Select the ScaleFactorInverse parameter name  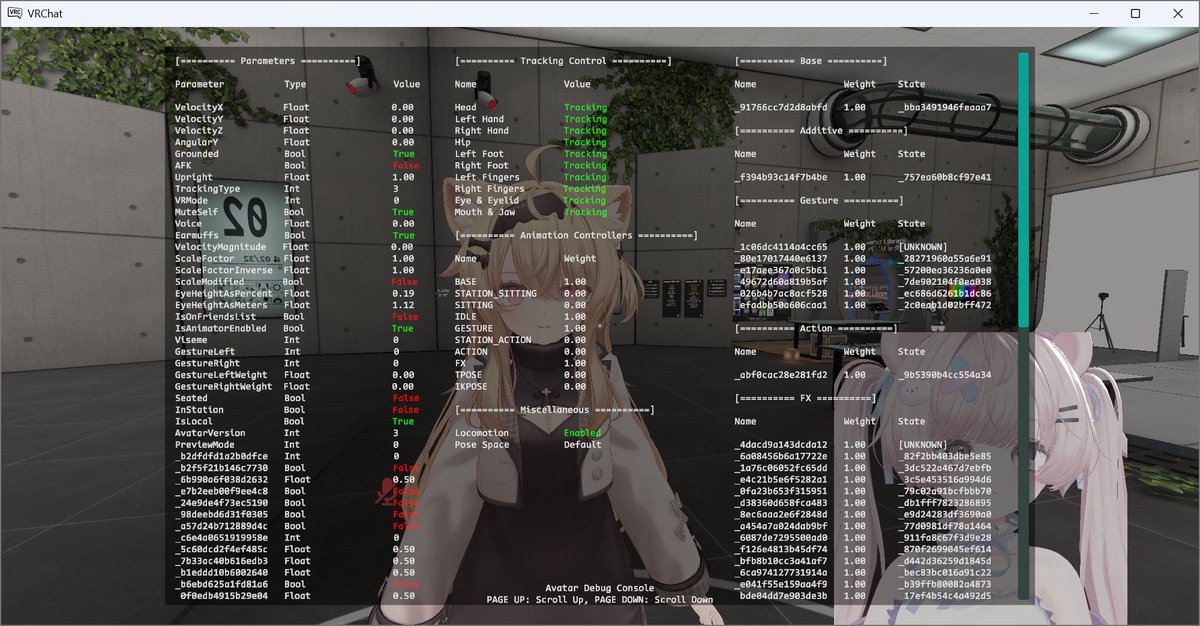click(x=224, y=270)
